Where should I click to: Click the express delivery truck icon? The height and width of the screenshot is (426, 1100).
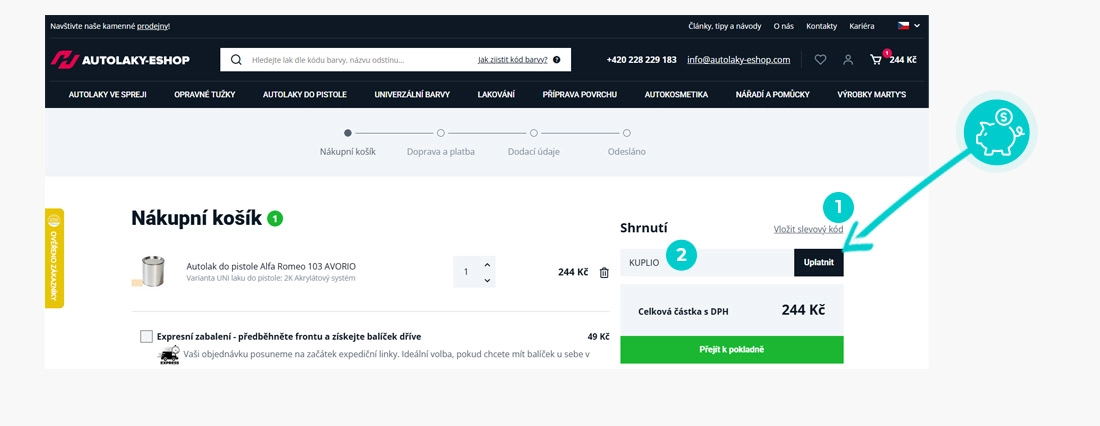pyautogui.click(x=169, y=355)
